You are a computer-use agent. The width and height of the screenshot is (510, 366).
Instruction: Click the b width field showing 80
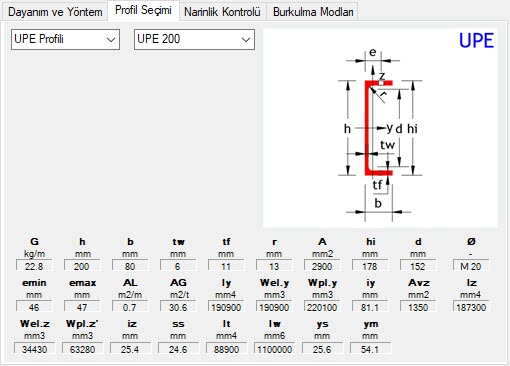coord(130,266)
